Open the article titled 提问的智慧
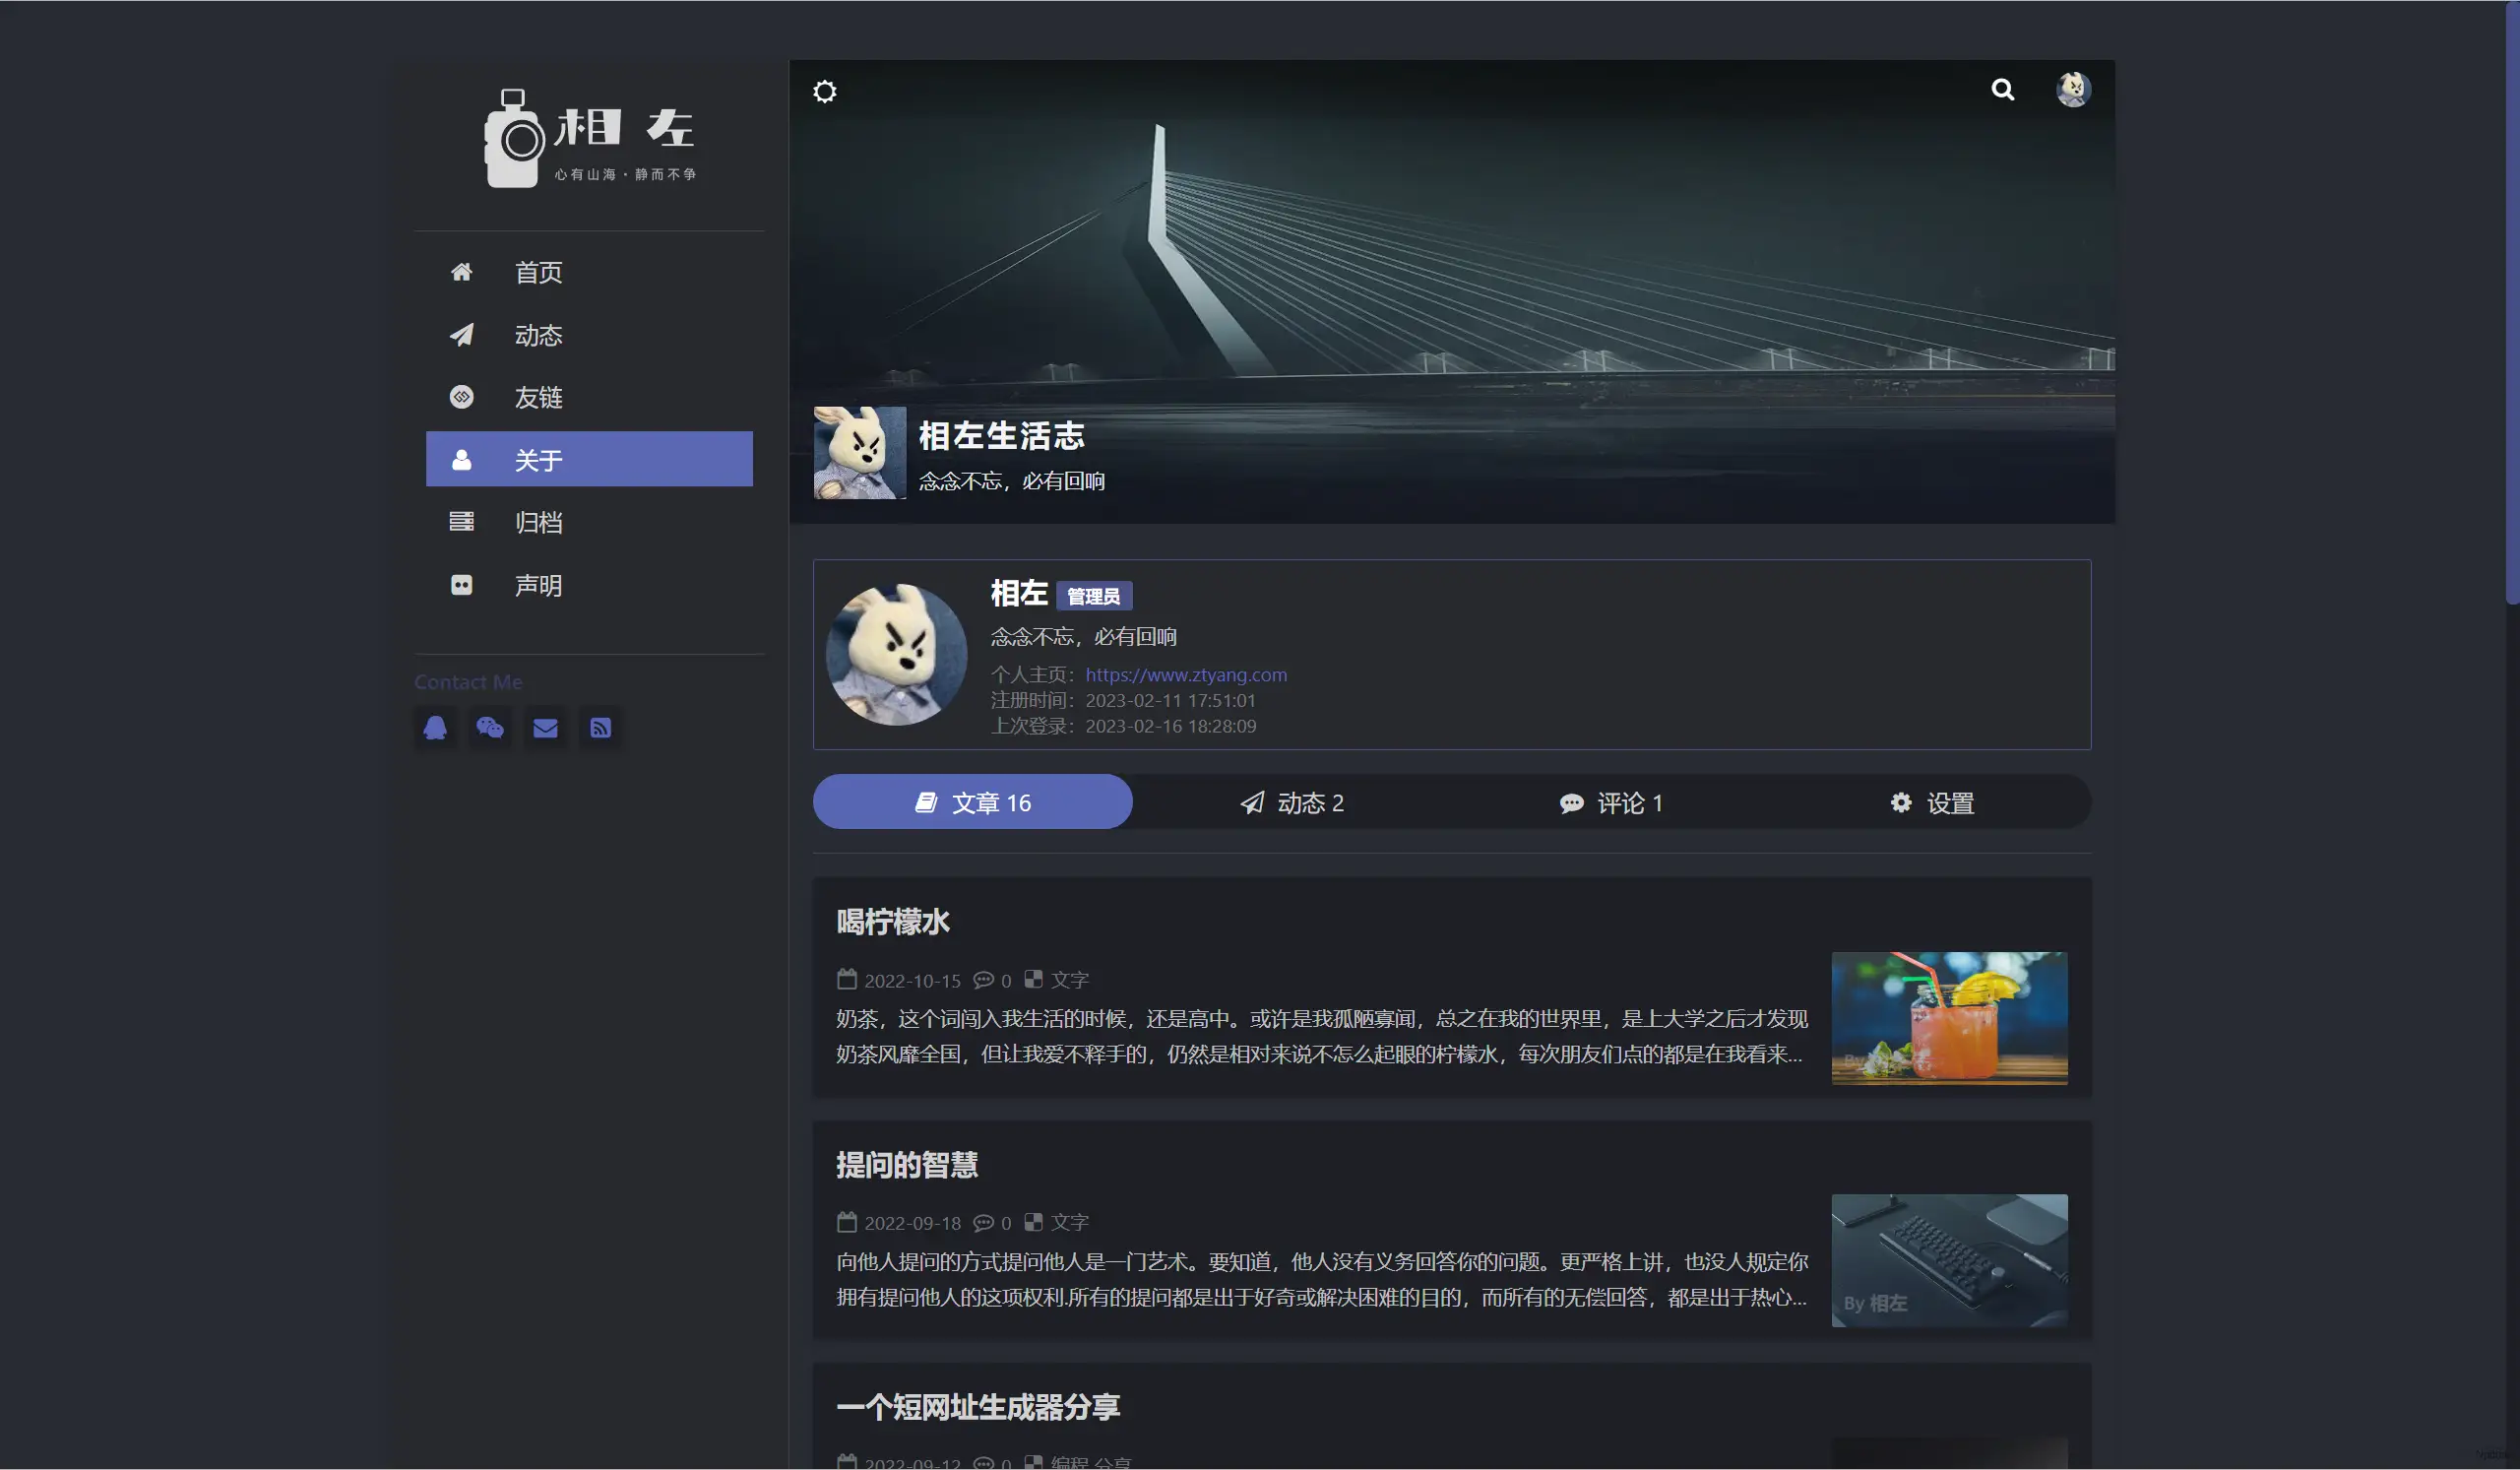The width and height of the screenshot is (2520, 1470). (x=907, y=1164)
